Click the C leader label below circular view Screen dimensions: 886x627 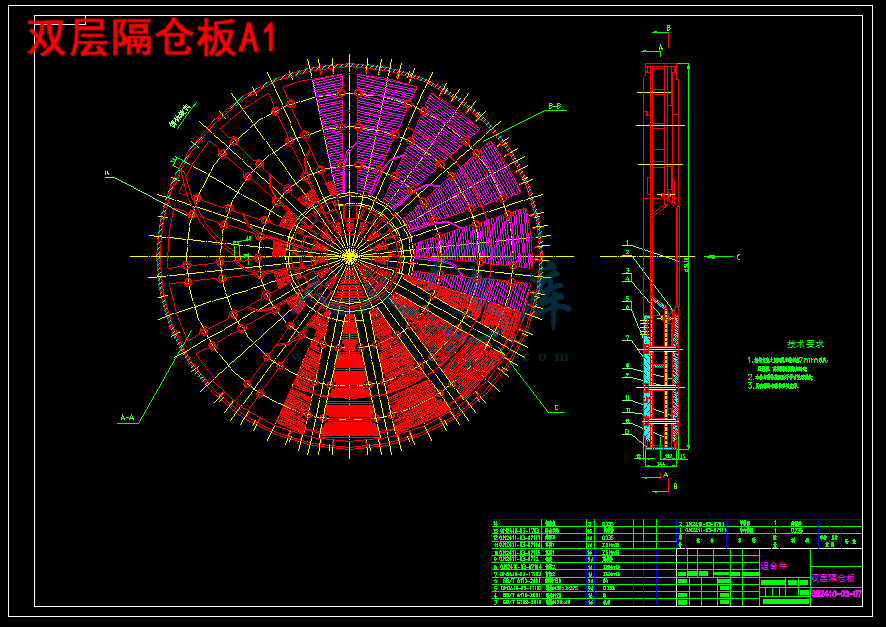pyautogui.click(x=556, y=407)
